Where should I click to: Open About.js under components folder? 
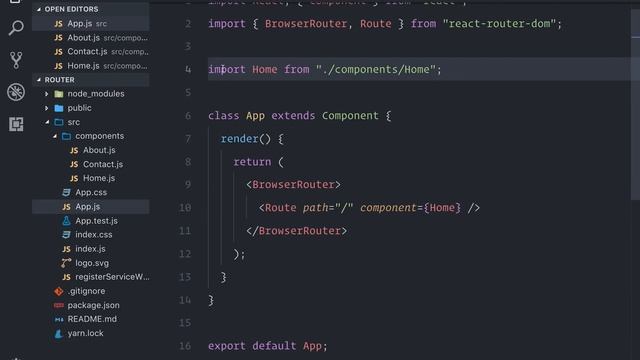[99, 150]
